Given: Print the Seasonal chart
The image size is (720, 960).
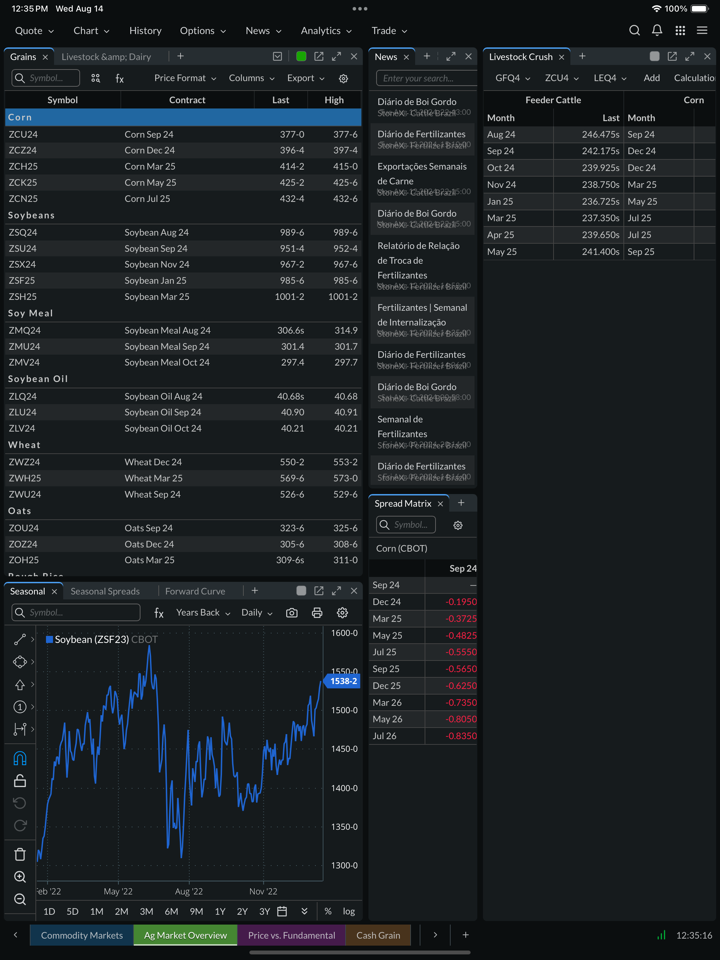Looking at the screenshot, I should point(317,613).
